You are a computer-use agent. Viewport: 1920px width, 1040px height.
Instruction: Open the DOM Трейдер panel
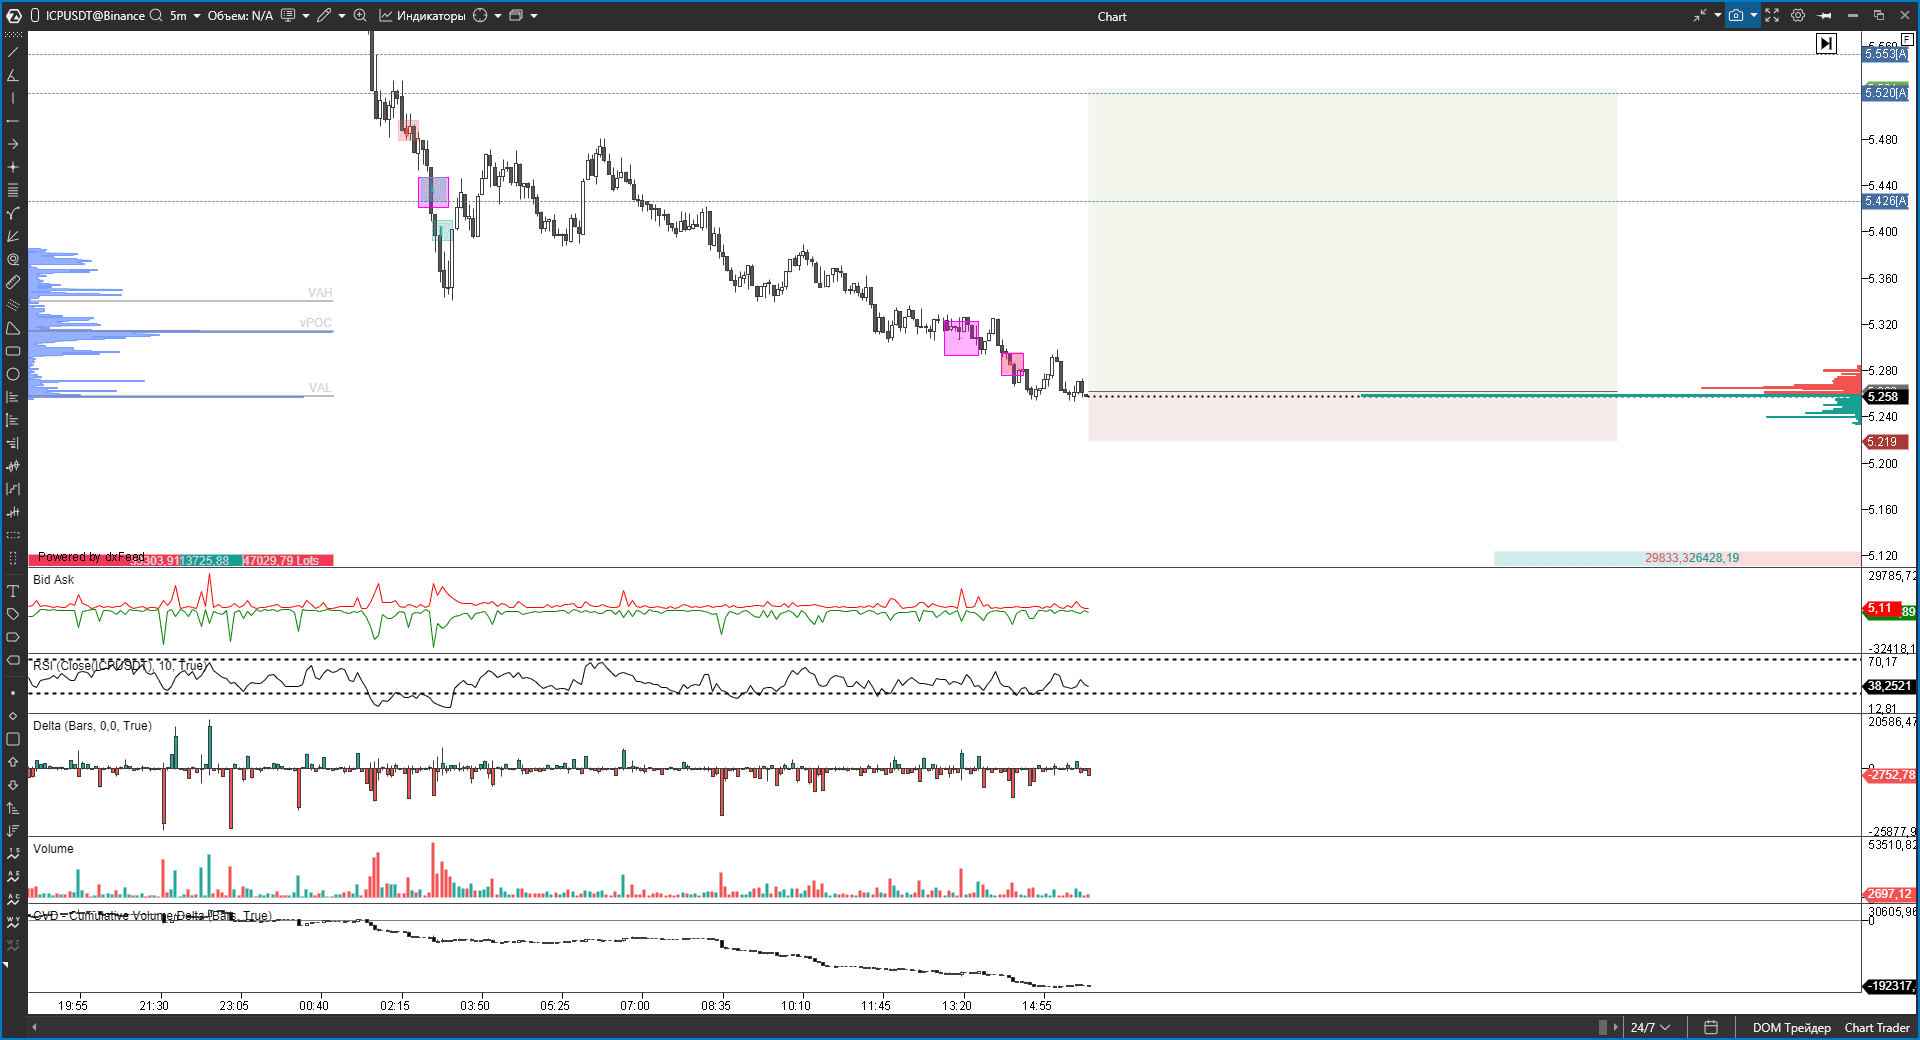(x=1791, y=1027)
